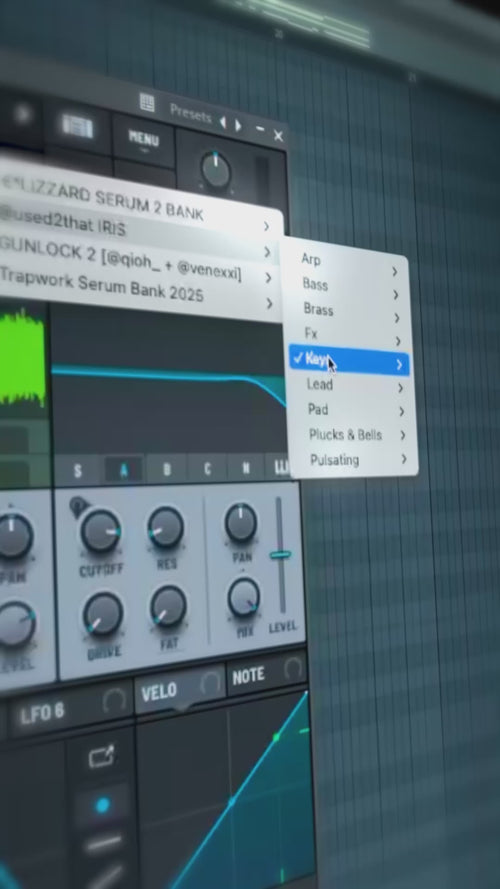
Task: Adjust the filter LEVEL slider
Action: tap(280, 554)
